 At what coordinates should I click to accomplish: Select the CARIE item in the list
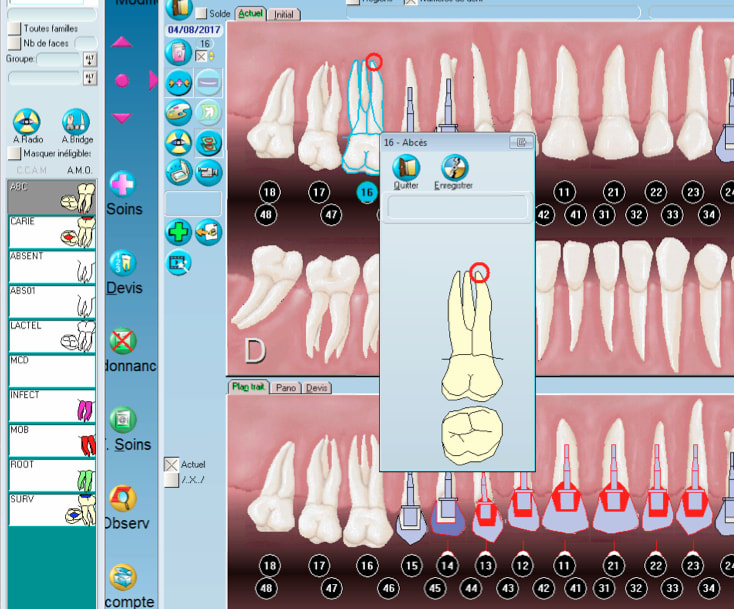(x=51, y=233)
